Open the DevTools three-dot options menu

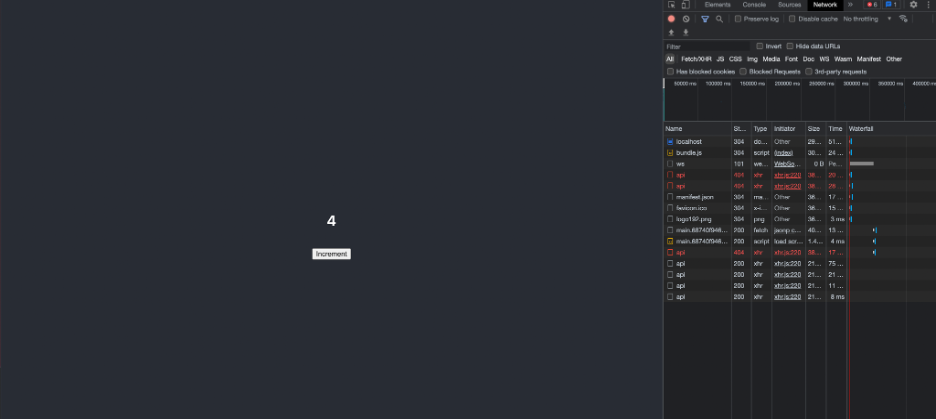[x=928, y=5]
